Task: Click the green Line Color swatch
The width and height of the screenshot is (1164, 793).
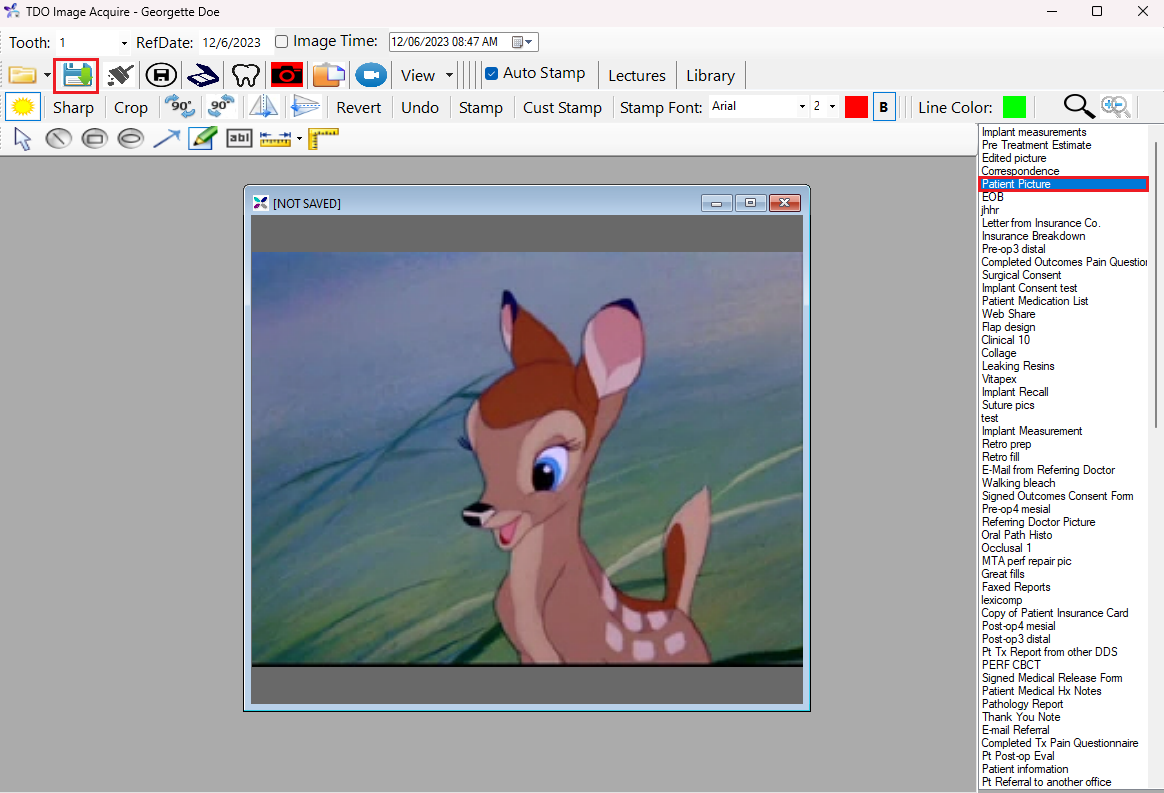Action: pyautogui.click(x=1014, y=107)
